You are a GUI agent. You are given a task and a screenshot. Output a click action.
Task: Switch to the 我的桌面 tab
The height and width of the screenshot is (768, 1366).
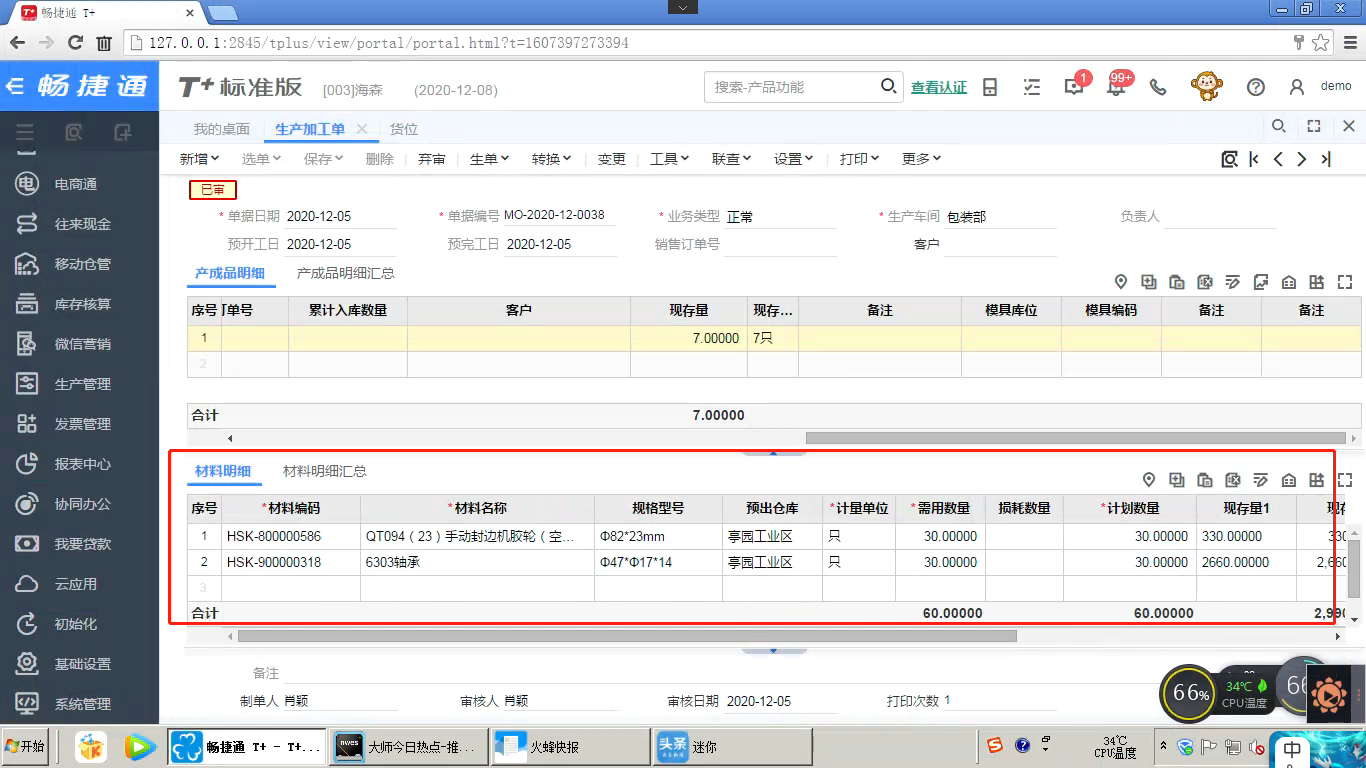[x=222, y=129]
